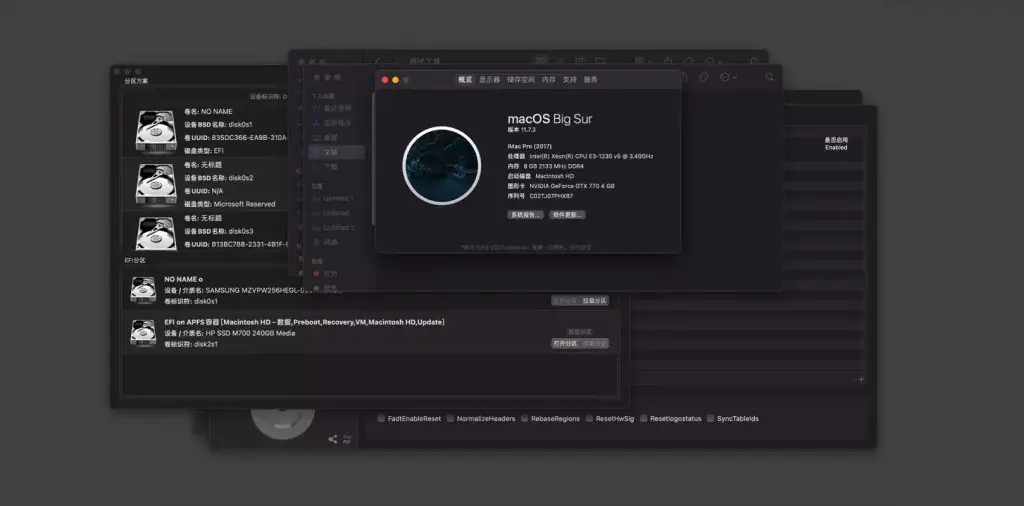Open Untitled 1 in Finder sidebar locations
1024x506 pixels.
pos(338,198)
